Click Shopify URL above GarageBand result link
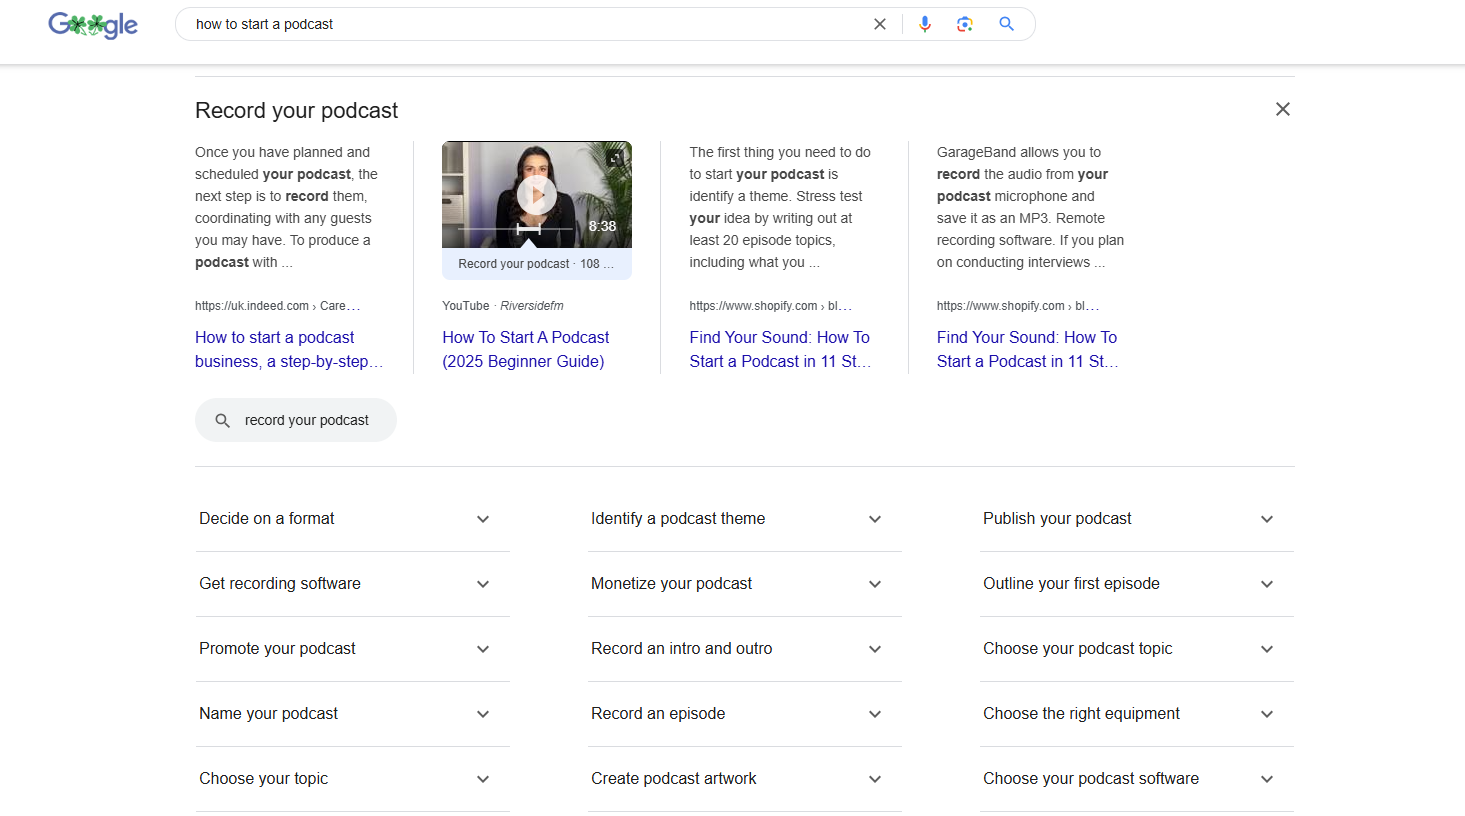The height and width of the screenshot is (816, 1465). tap(1018, 306)
